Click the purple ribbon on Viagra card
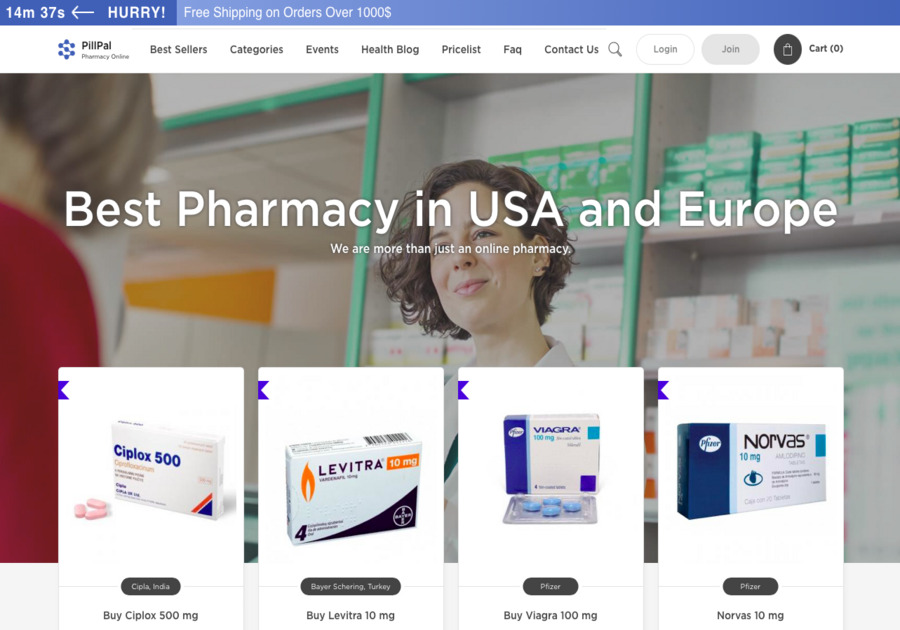This screenshot has height=630, width=900. (464, 390)
